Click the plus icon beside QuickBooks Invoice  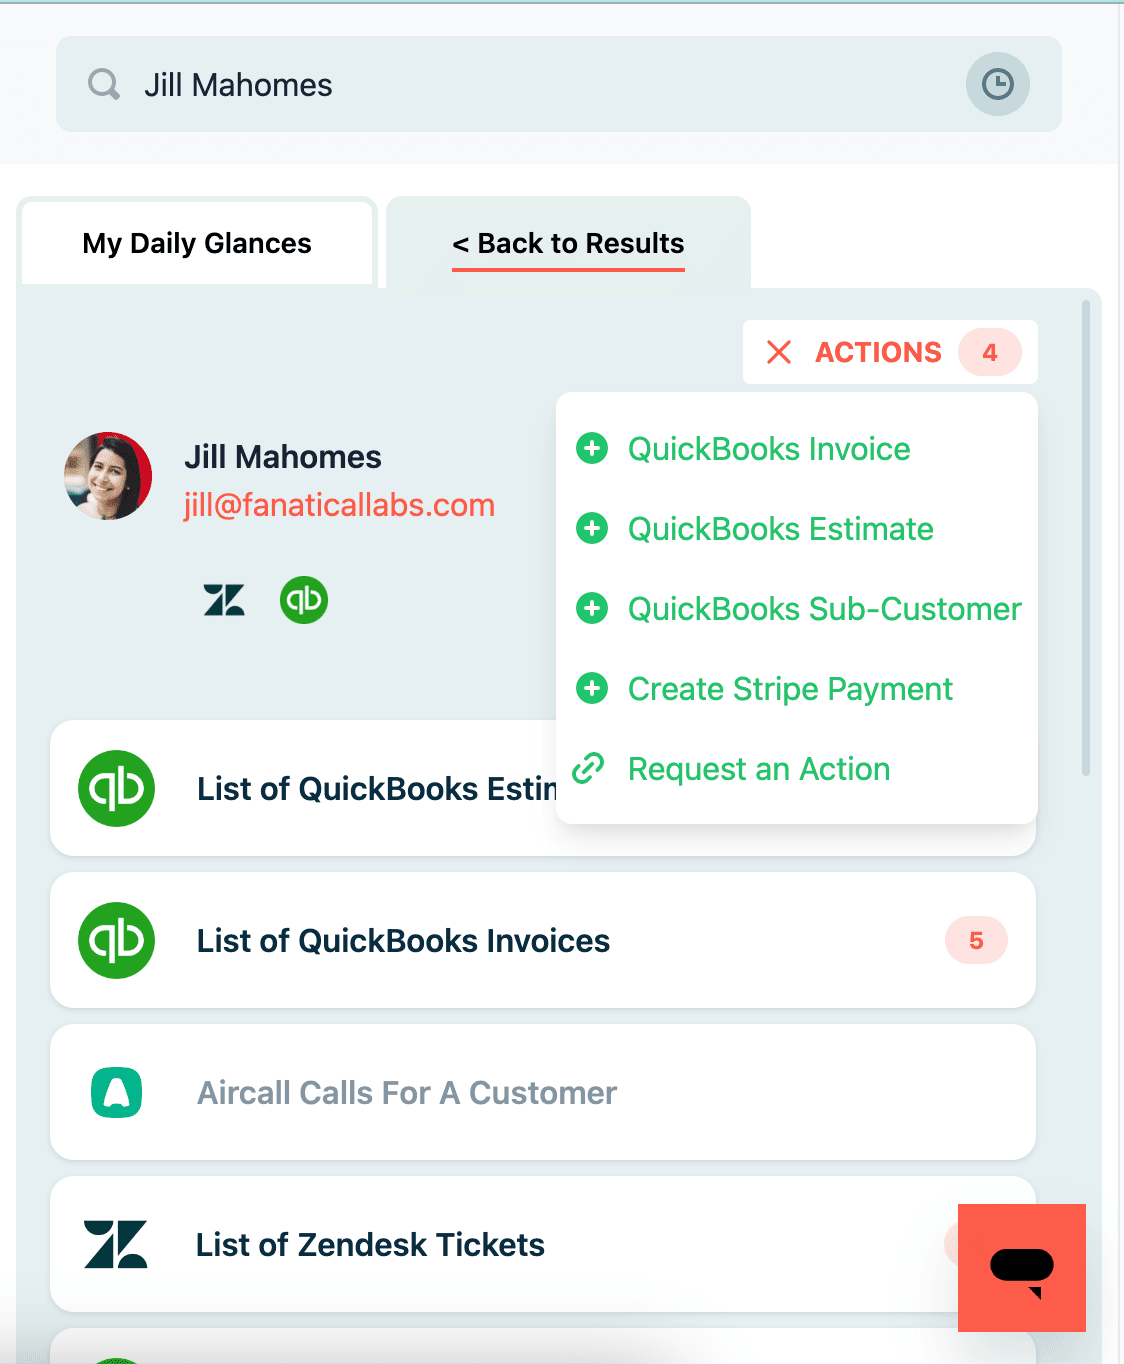pos(592,449)
